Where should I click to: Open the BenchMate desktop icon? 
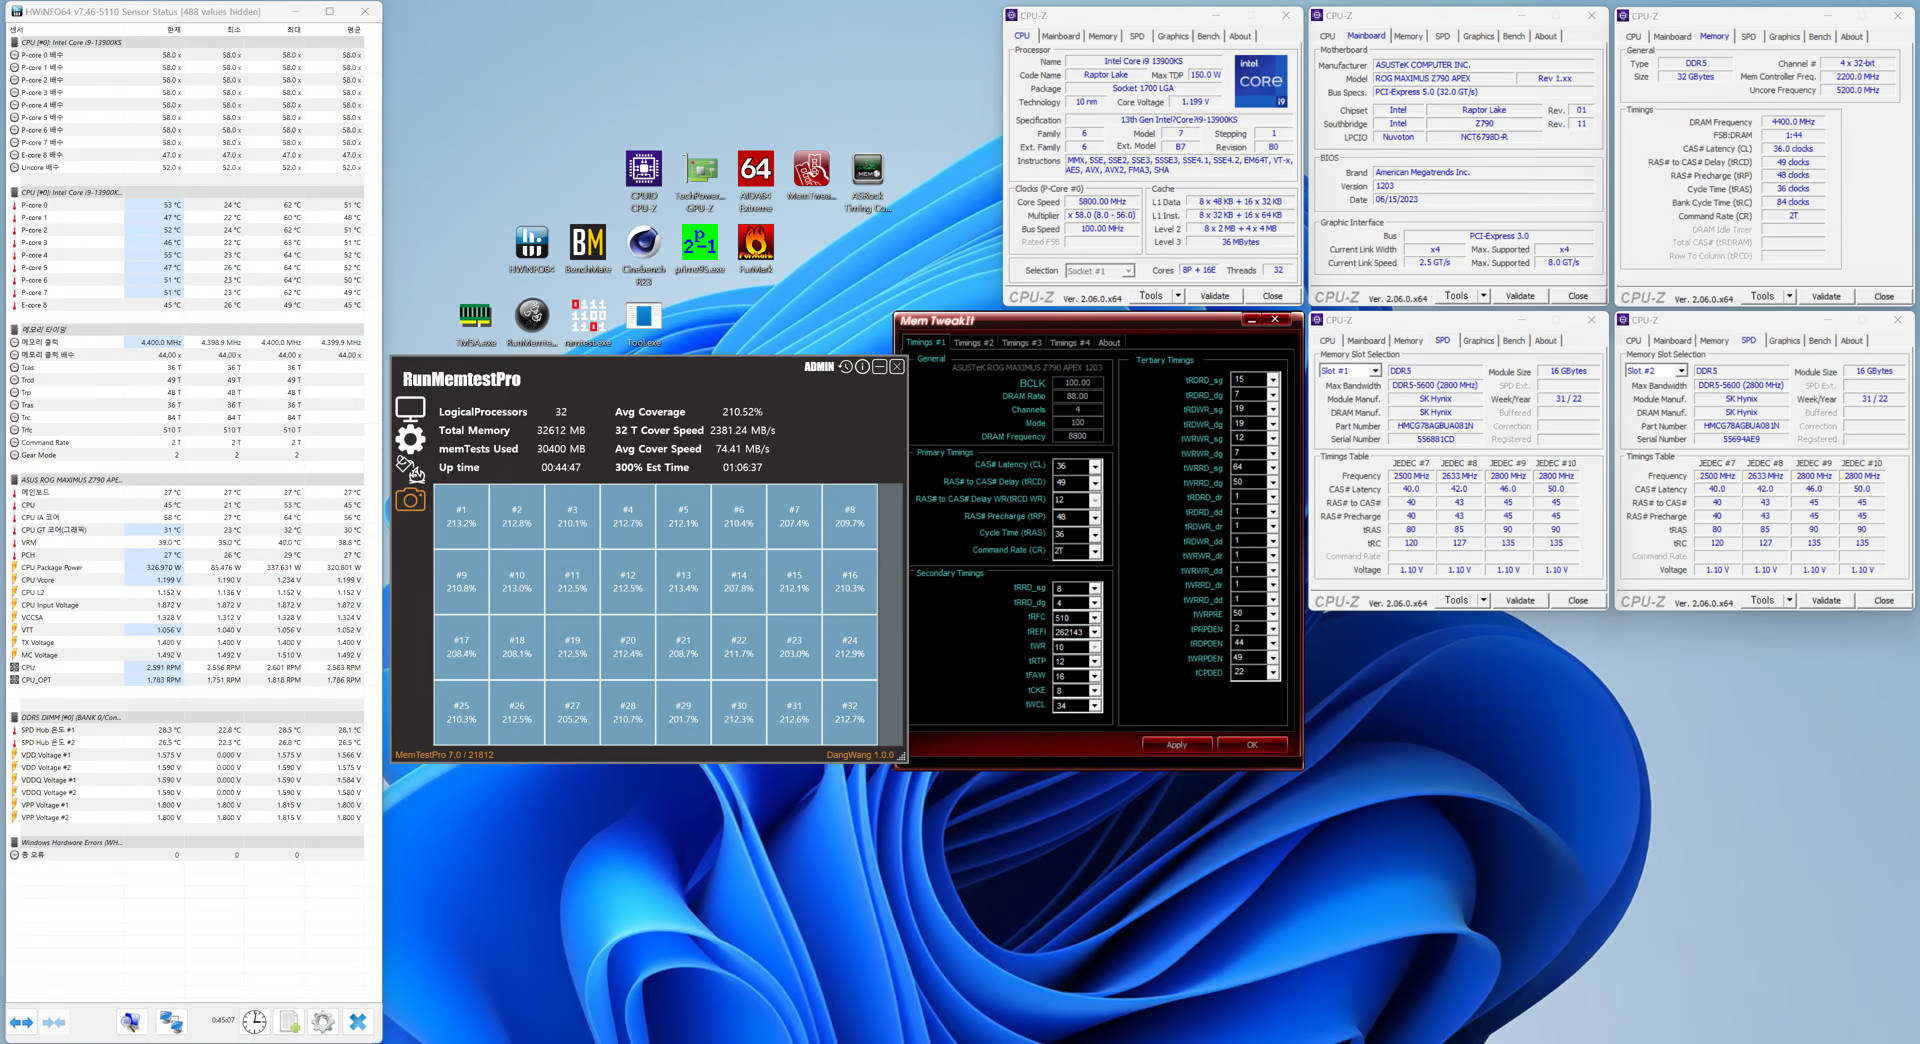pos(587,249)
